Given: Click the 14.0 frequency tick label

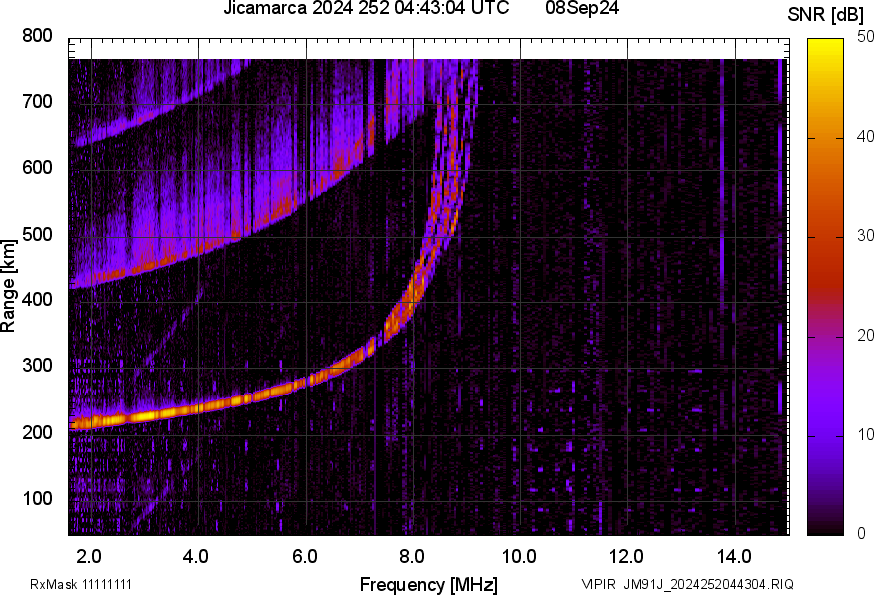Looking at the screenshot, I should (734, 555).
